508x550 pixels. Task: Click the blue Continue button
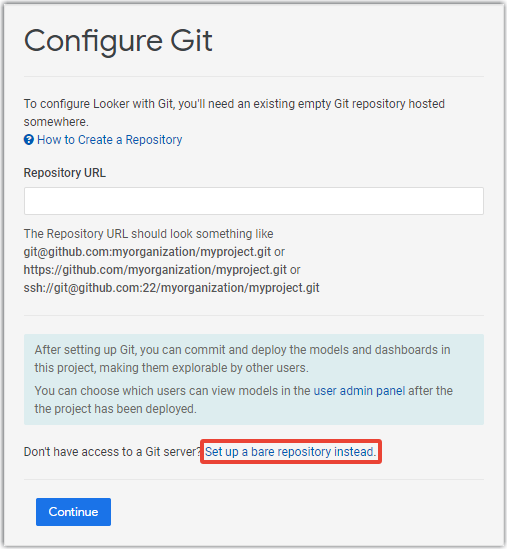(73, 512)
